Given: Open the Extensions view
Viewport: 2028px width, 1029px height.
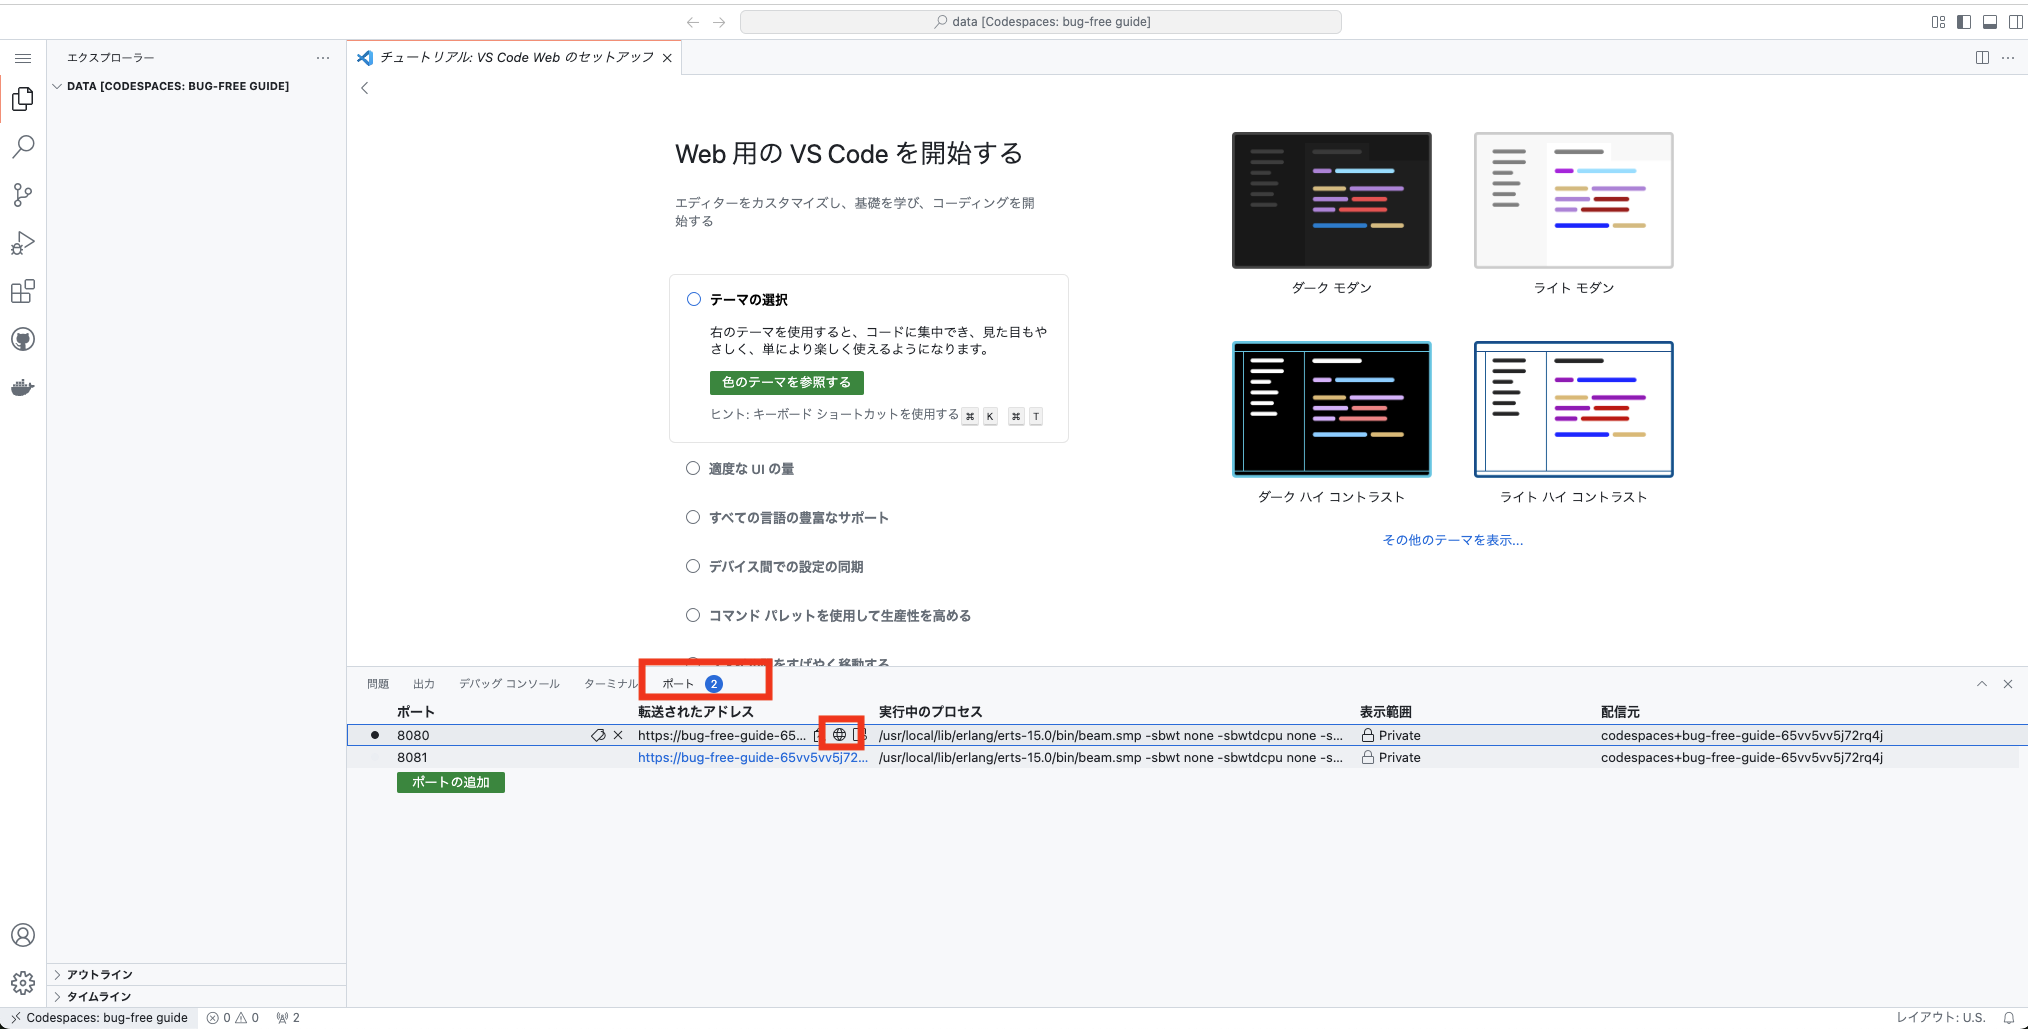Looking at the screenshot, I should (x=23, y=291).
